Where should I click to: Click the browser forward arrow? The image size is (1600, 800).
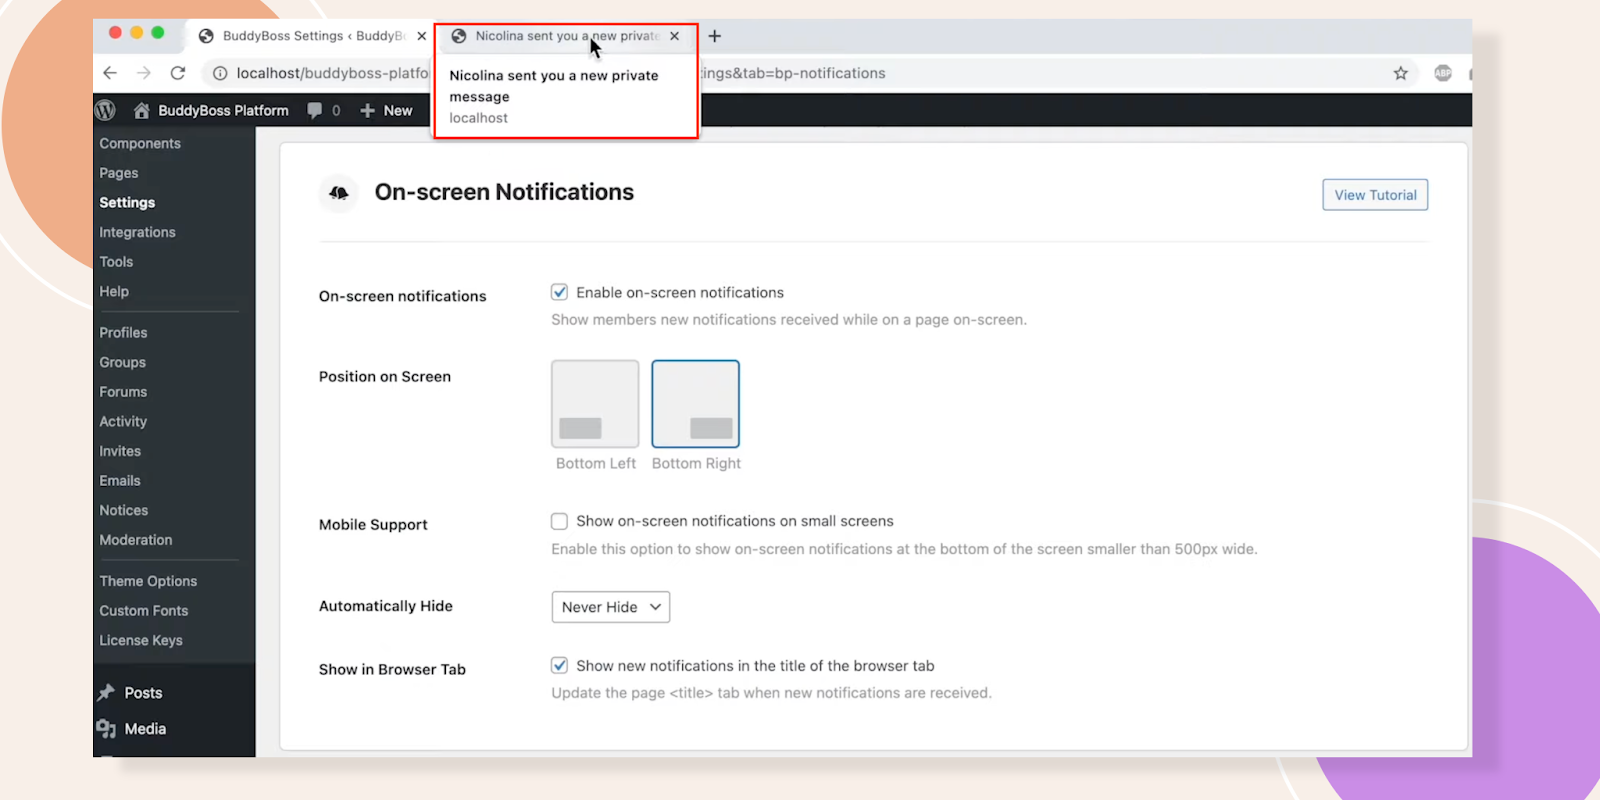point(144,73)
